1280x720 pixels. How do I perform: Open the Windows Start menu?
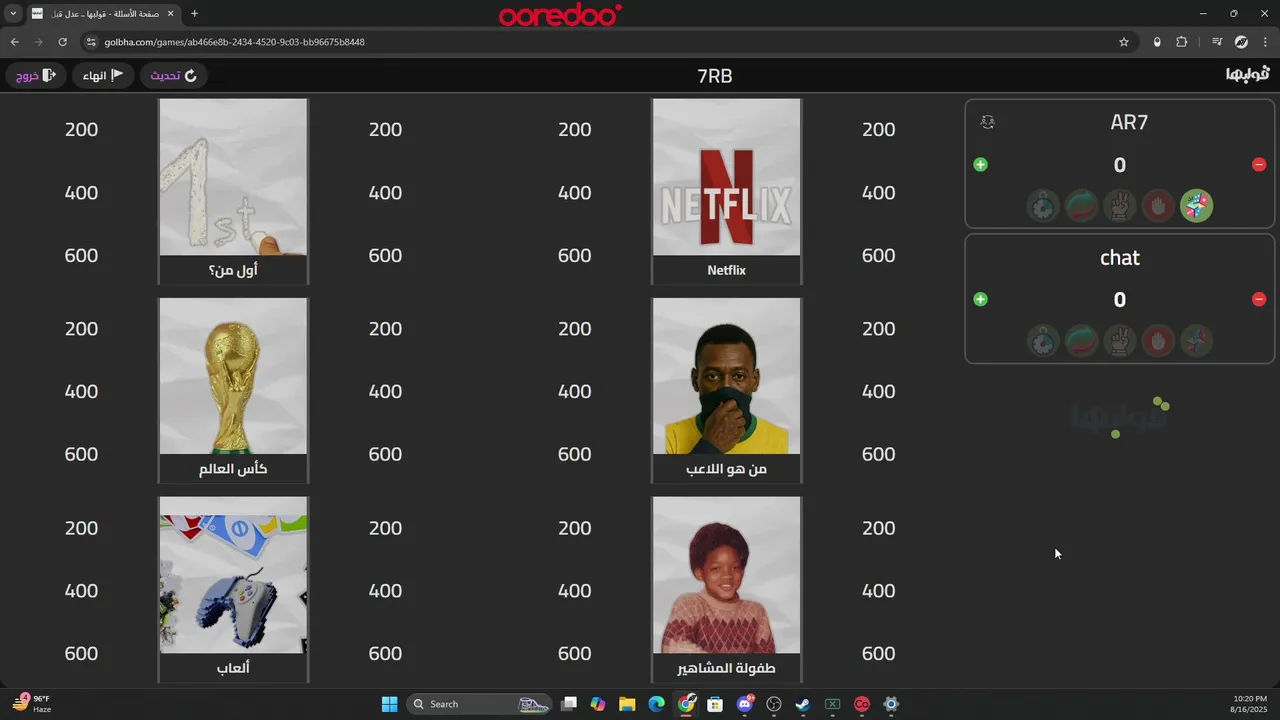coord(389,704)
